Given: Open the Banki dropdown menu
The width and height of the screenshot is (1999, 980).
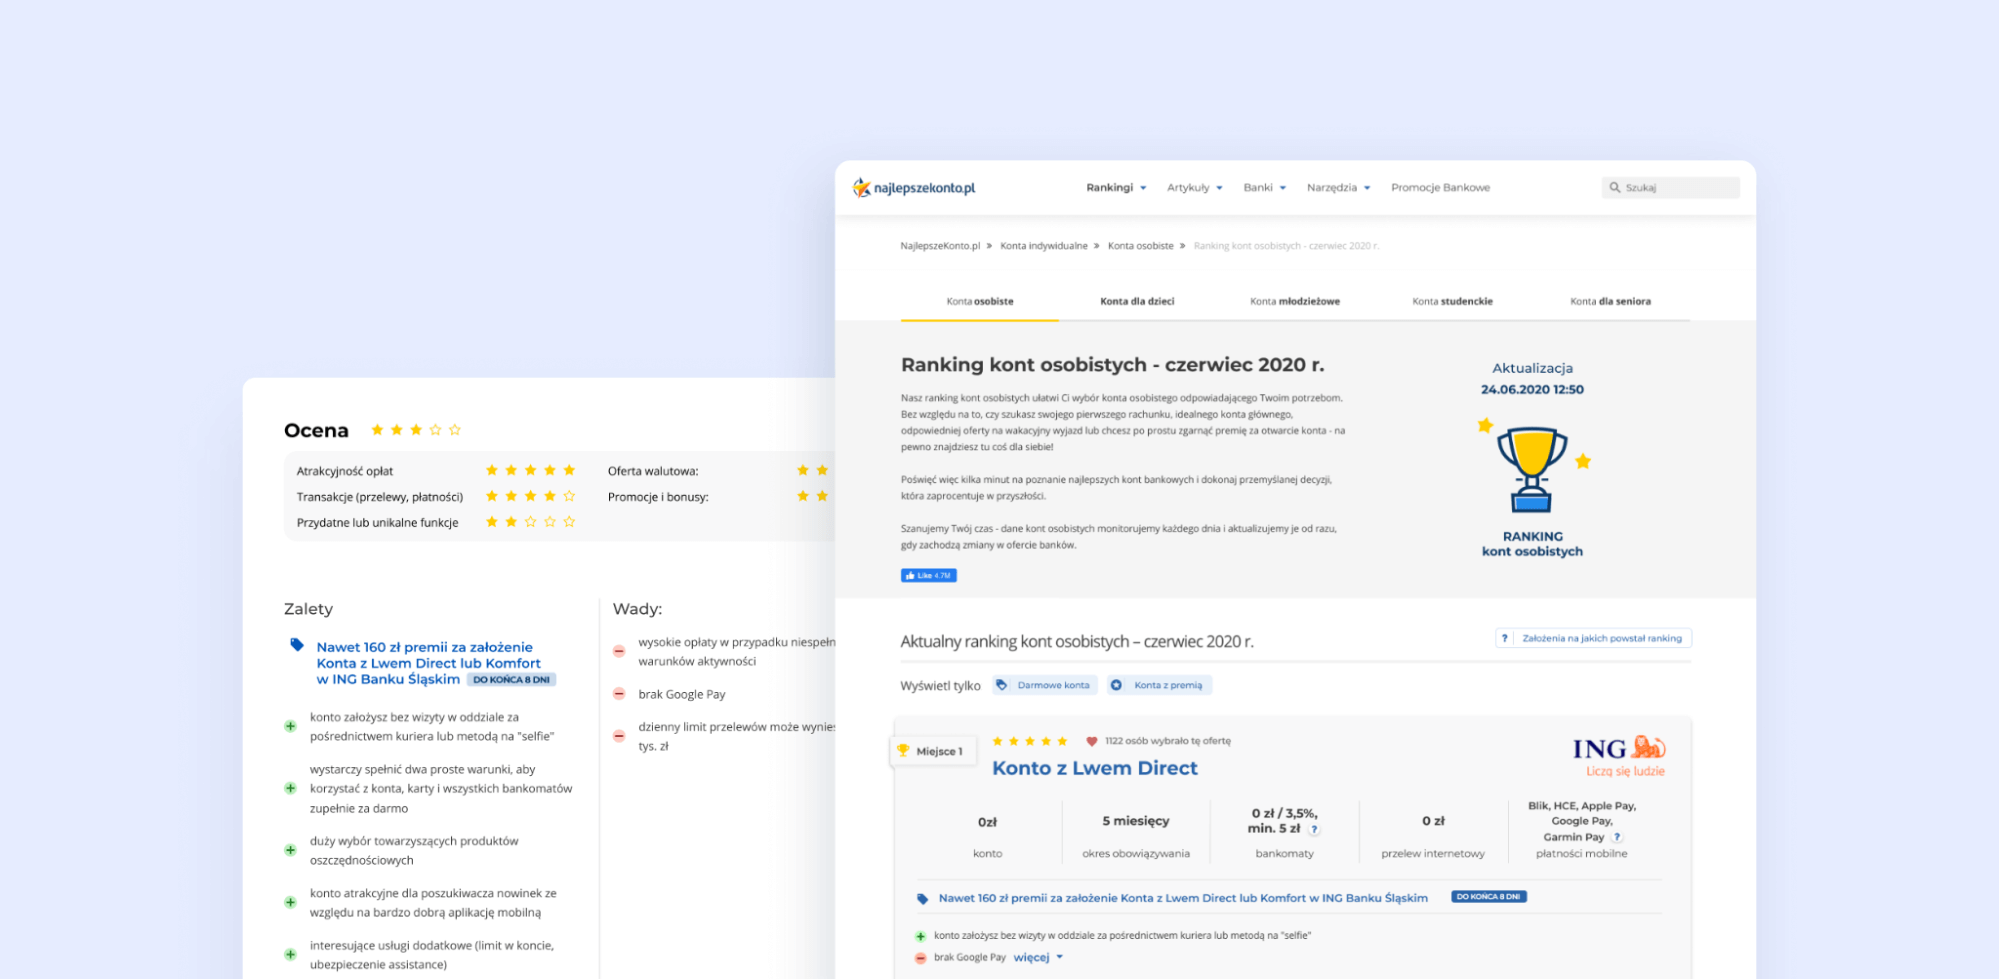Looking at the screenshot, I should click(x=1264, y=188).
